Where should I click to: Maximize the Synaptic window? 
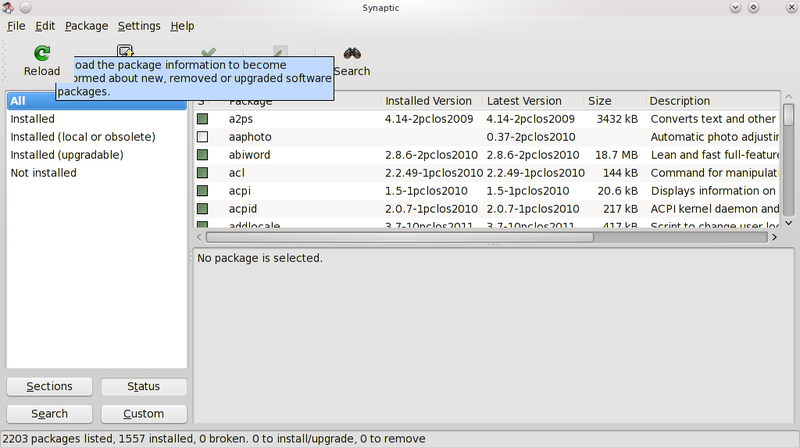pos(754,8)
